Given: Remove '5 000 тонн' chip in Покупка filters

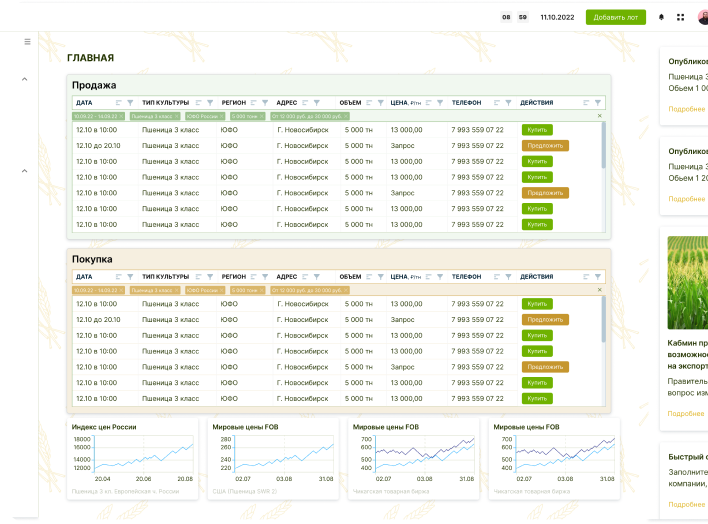Looking at the screenshot, I should 261,290.
